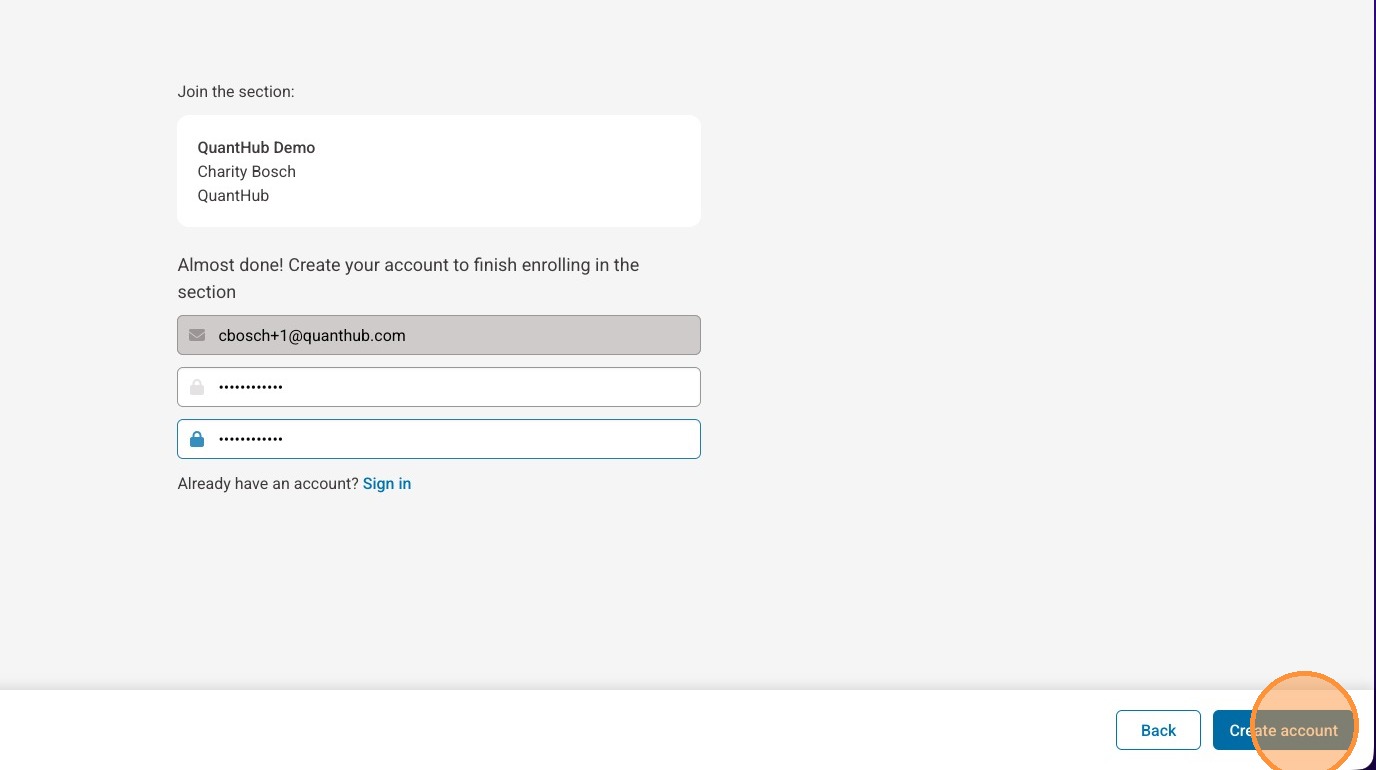Click the QuantHub organization name in the card
The height and width of the screenshot is (770, 1376).
[233, 196]
